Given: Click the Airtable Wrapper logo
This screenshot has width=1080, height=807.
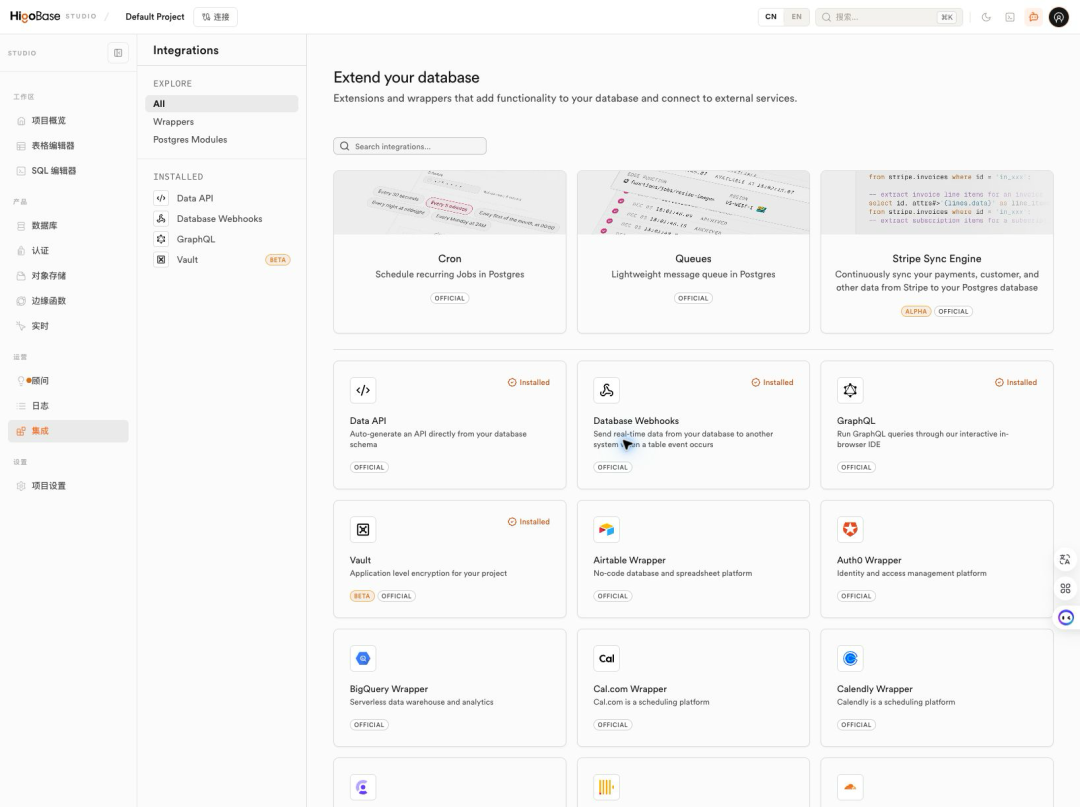Looking at the screenshot, I should click(x=606, y=530).
